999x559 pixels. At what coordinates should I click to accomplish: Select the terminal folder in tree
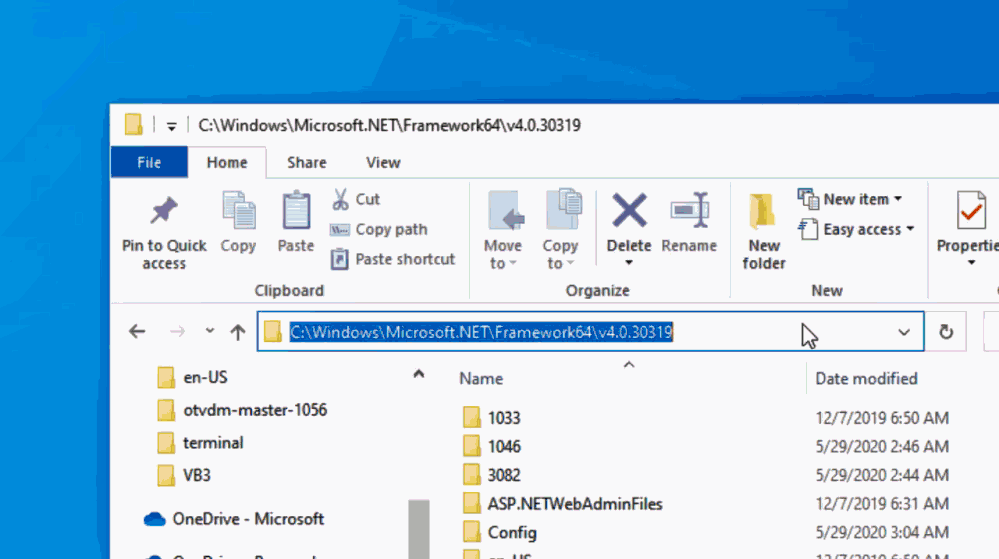[200, 442]
